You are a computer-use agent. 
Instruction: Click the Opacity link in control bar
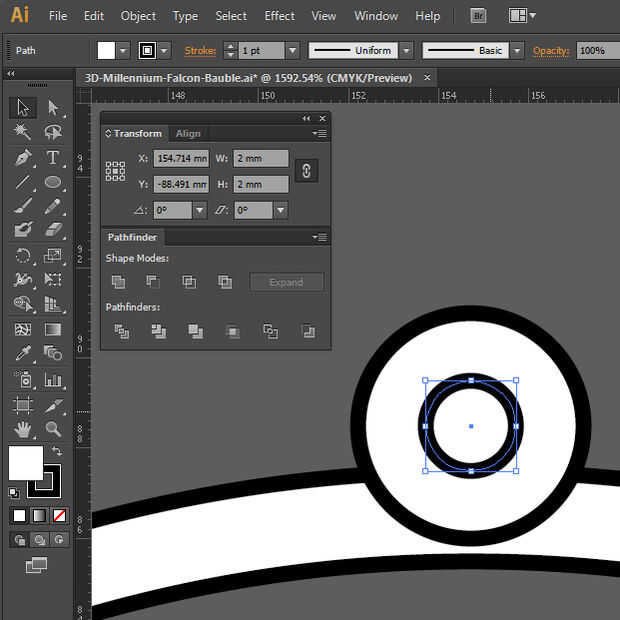[550, 50]
